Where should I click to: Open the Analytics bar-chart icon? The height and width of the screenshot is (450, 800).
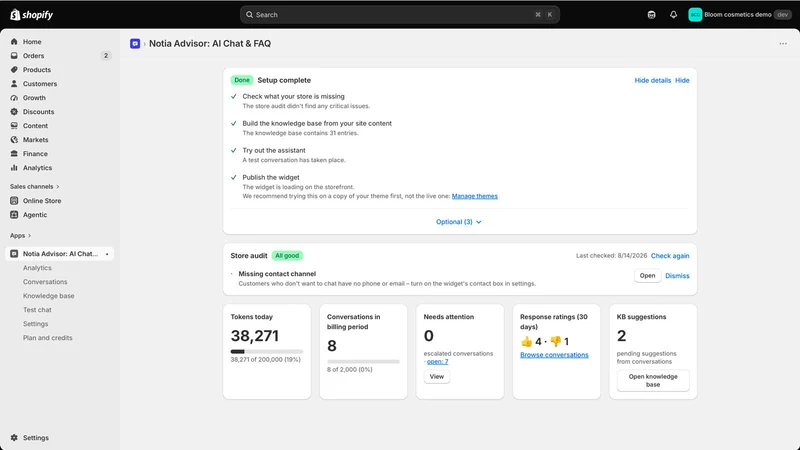(x=14, y=168)
